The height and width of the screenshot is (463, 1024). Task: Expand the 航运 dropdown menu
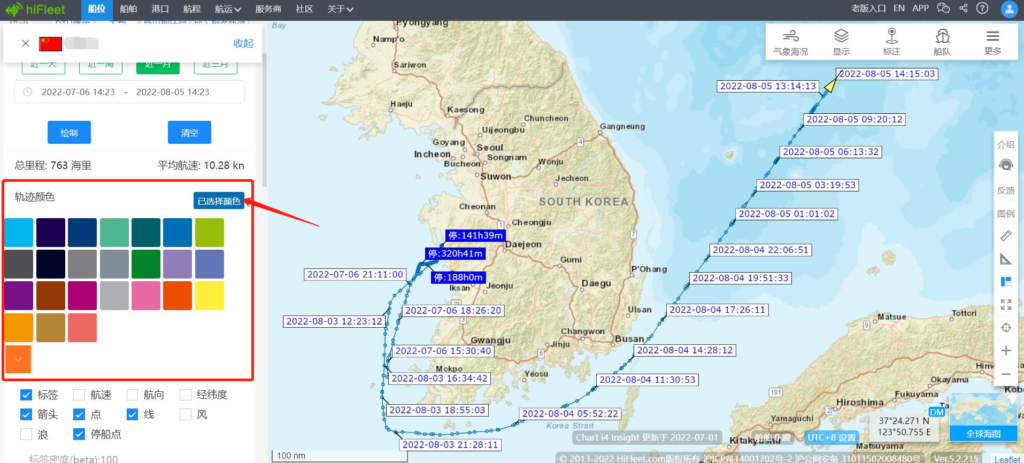(228, 8)
